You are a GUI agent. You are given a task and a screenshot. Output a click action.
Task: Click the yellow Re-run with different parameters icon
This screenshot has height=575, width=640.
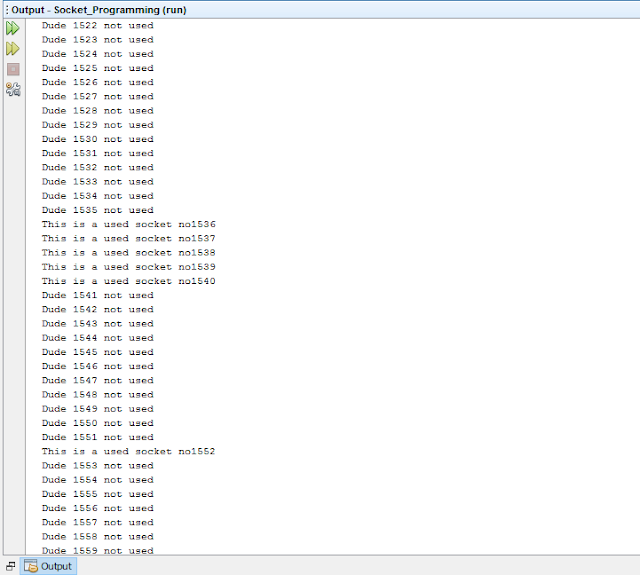[13, 49]
